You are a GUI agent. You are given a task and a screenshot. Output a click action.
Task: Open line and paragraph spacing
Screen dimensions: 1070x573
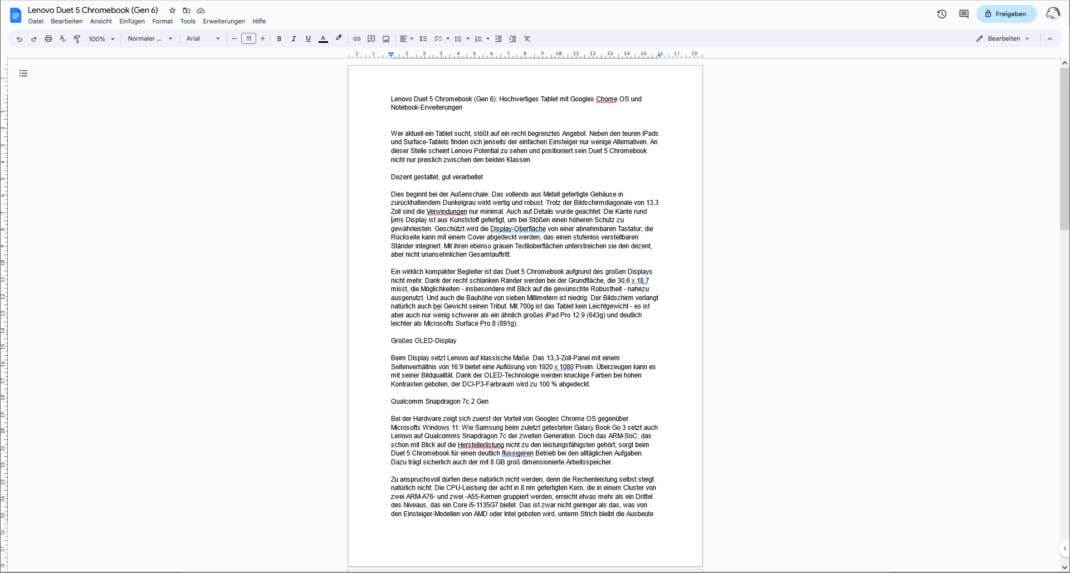tap(423, 39)
